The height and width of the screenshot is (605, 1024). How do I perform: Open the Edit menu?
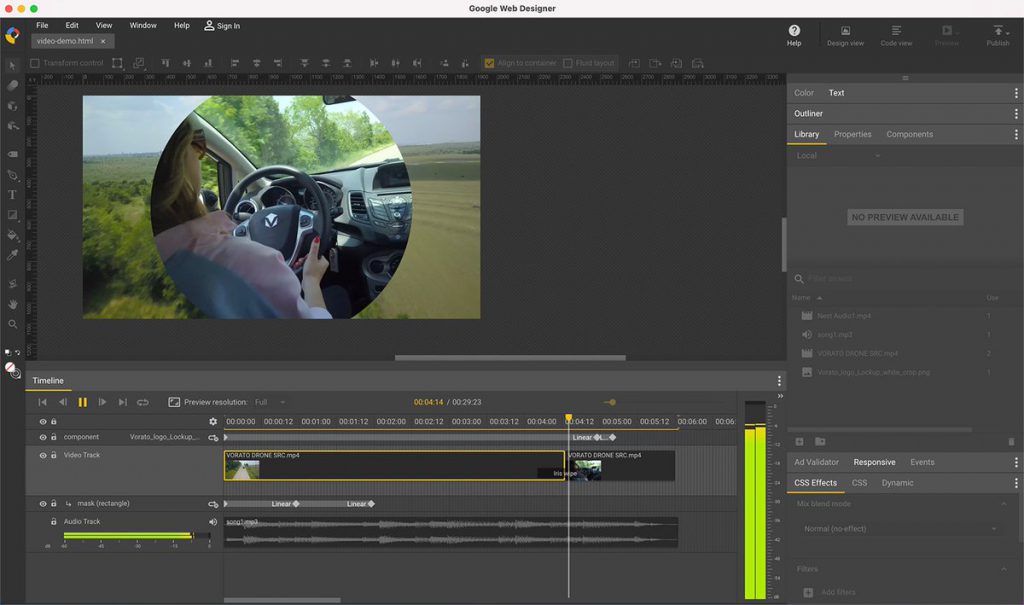pos(72,25)
